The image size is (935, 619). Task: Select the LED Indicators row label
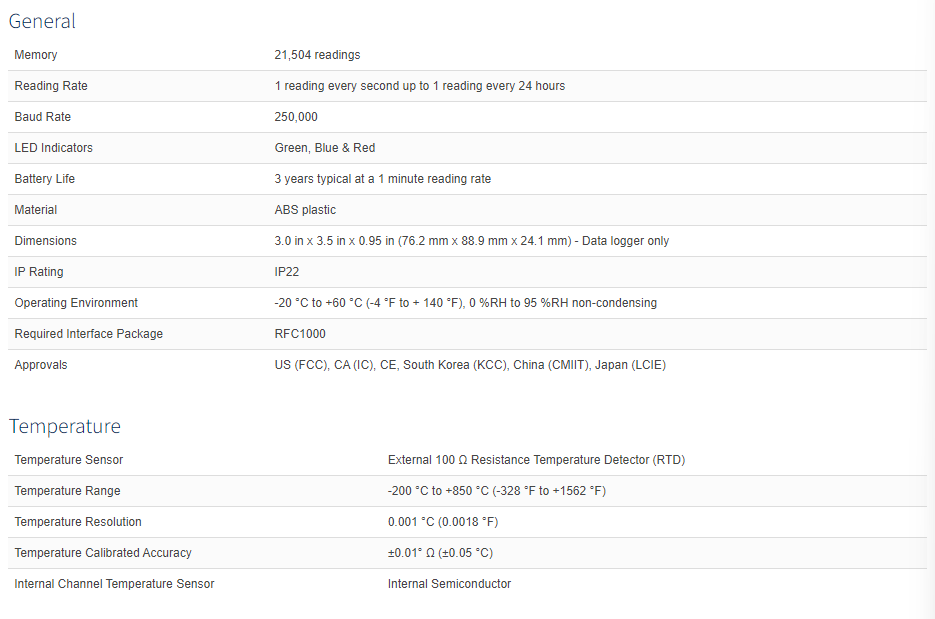[x=54, y=148]
